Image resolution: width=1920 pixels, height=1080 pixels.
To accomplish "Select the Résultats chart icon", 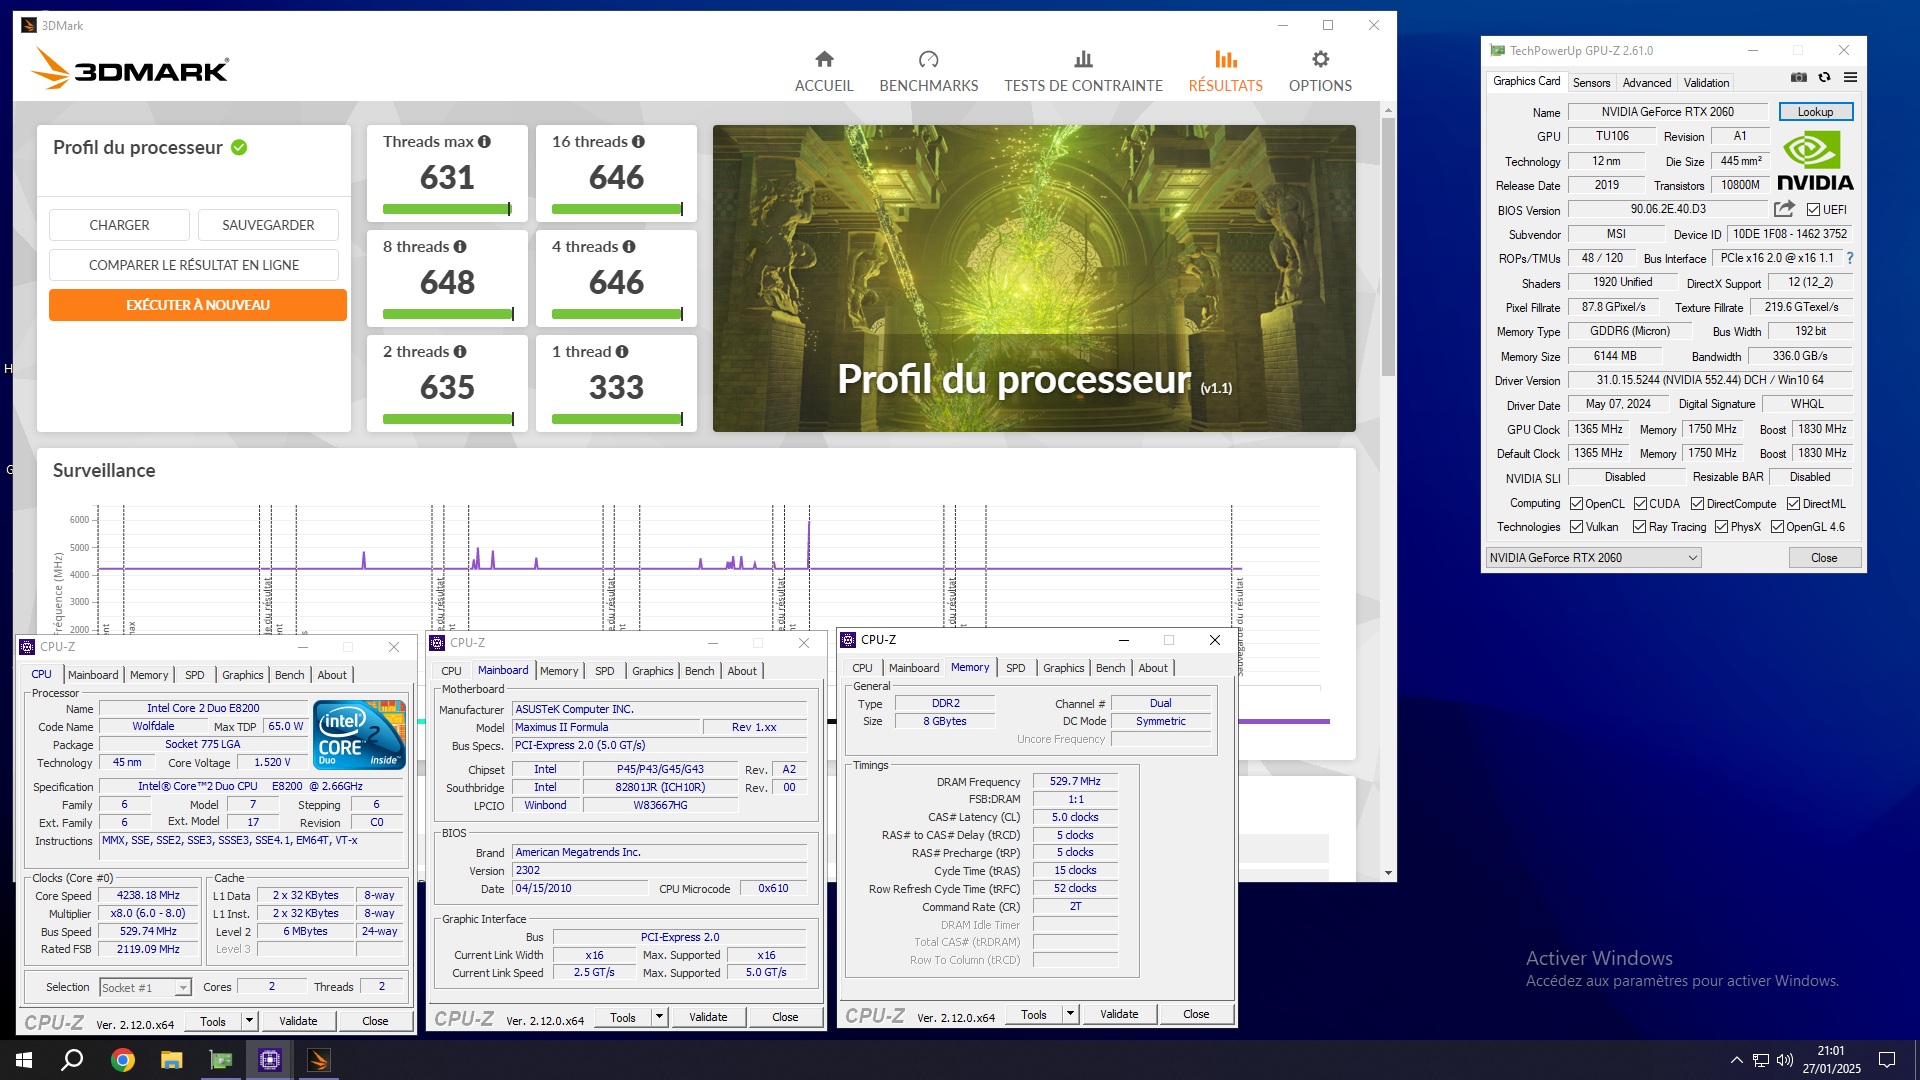I will tap(1226, 59).
